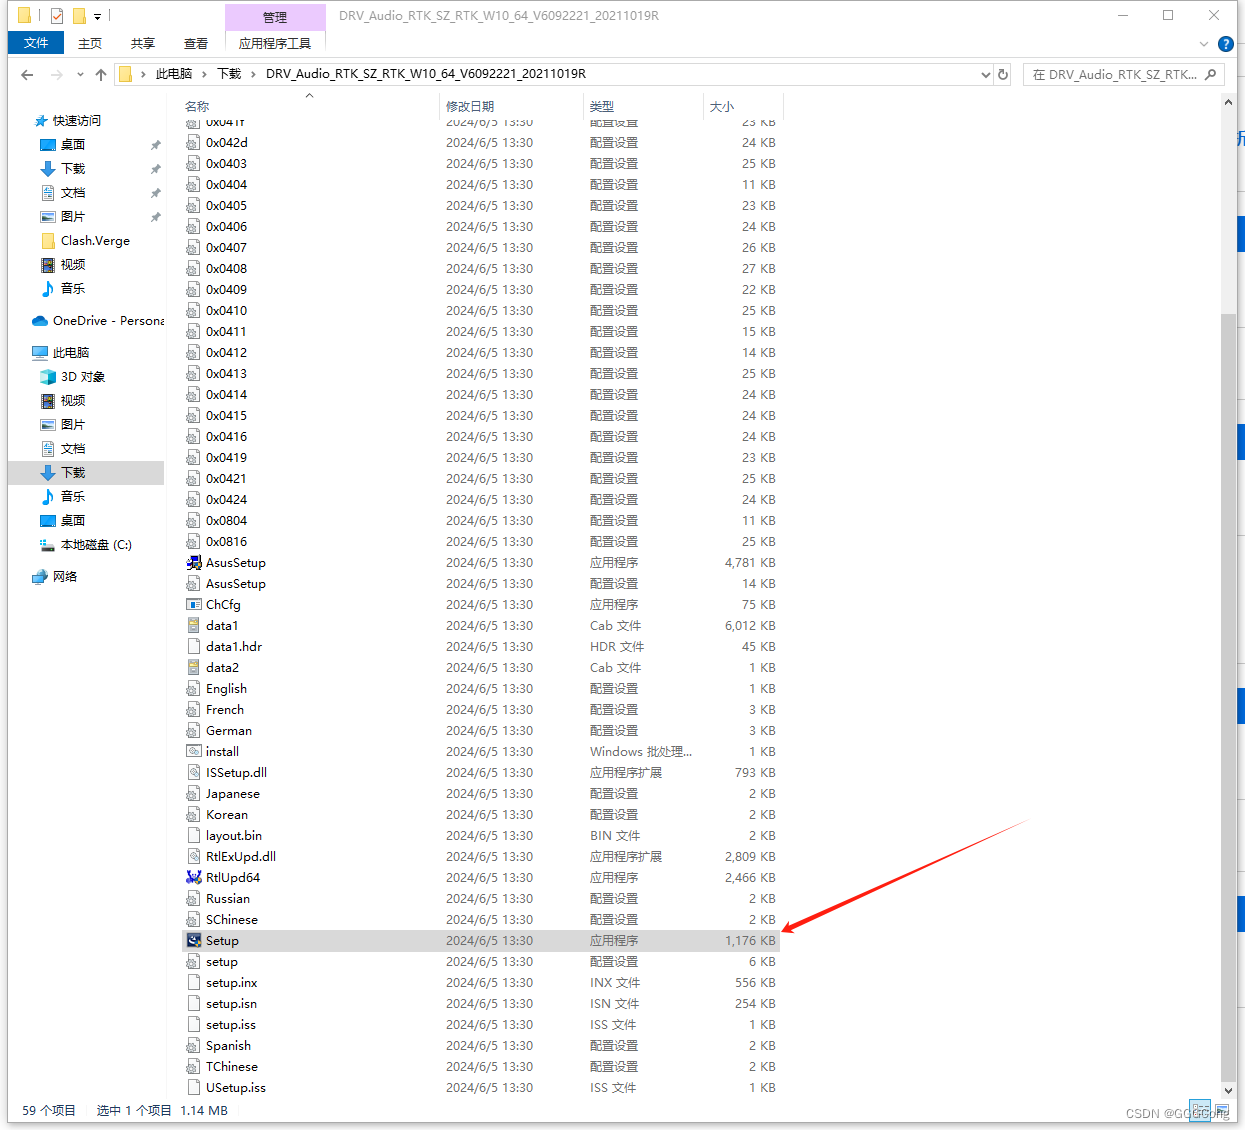This screenshot has height=1130, width=1245.
Task: Click 此电脑 in the address breadcrumb
Action: click(174, 74)
